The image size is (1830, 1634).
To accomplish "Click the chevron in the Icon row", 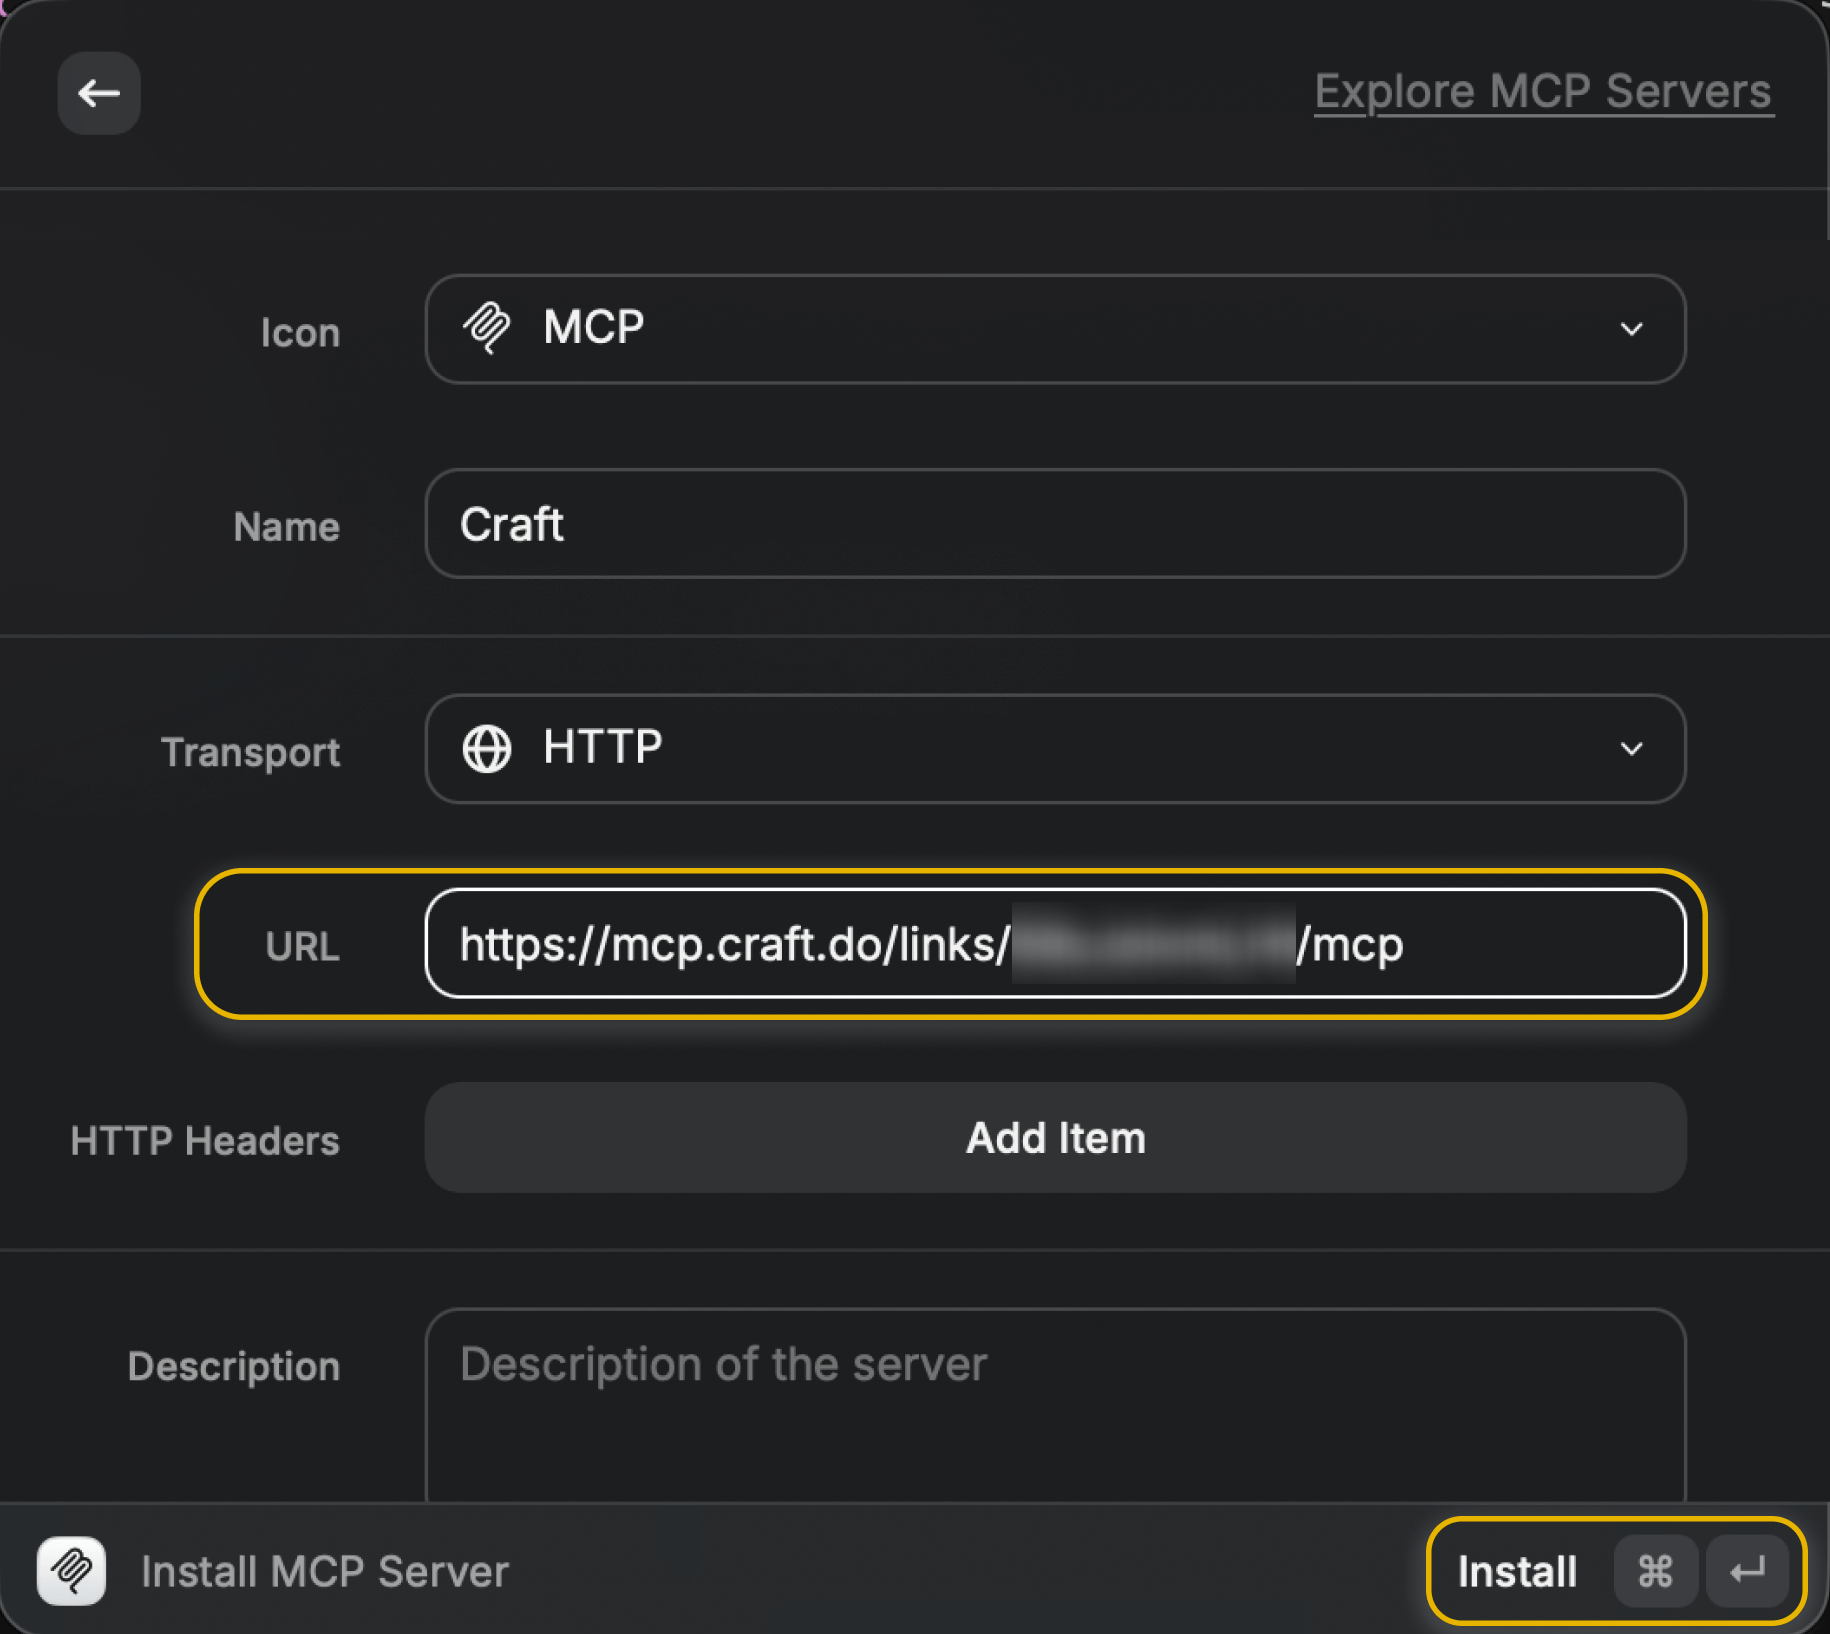I will (1632, 328).
